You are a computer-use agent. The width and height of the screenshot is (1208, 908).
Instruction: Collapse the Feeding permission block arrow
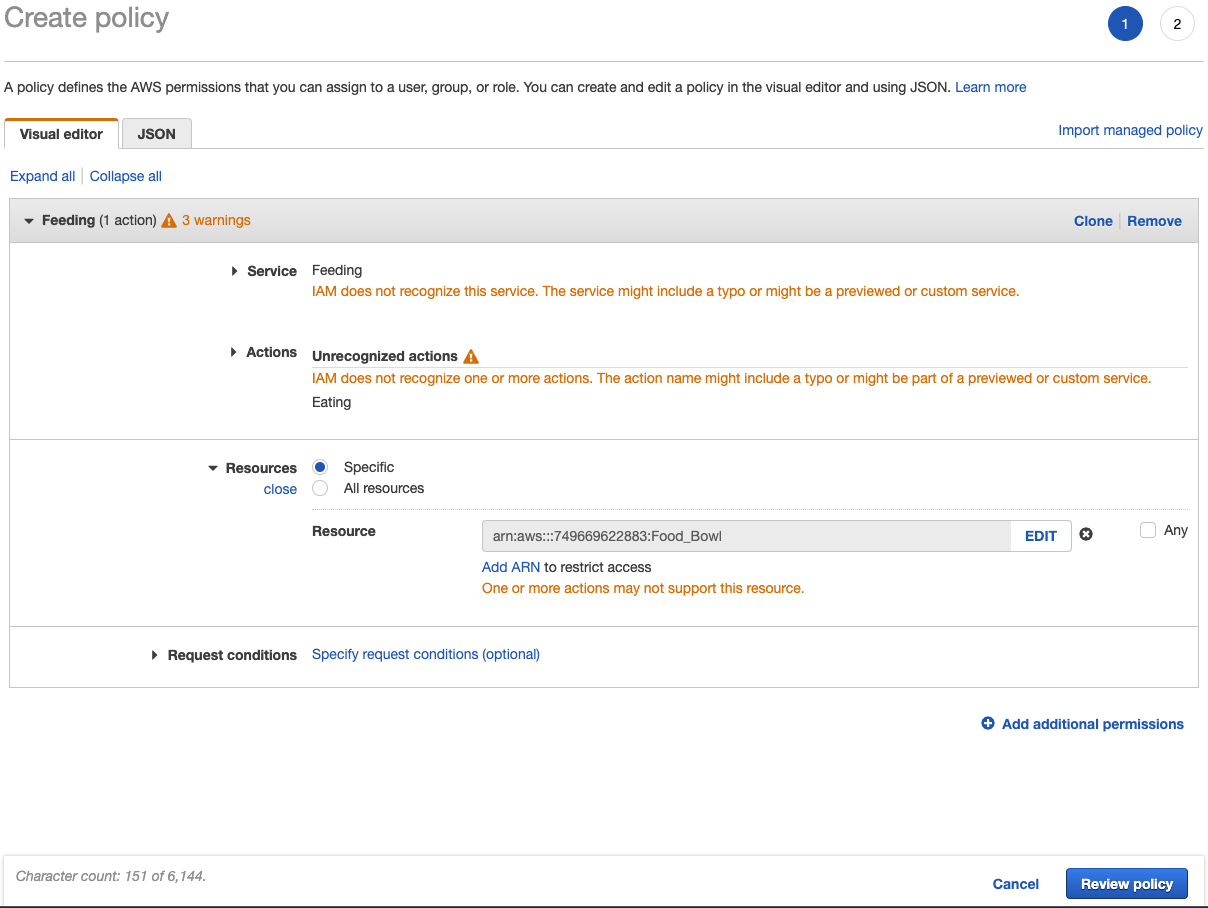pyautogui.click(x=29, y=220)
